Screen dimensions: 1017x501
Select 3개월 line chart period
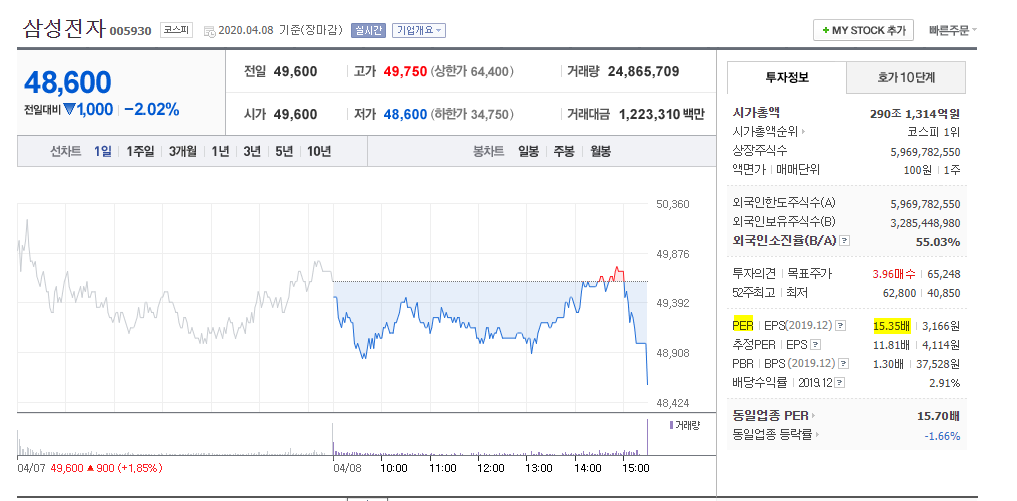[x=182, y=151]
